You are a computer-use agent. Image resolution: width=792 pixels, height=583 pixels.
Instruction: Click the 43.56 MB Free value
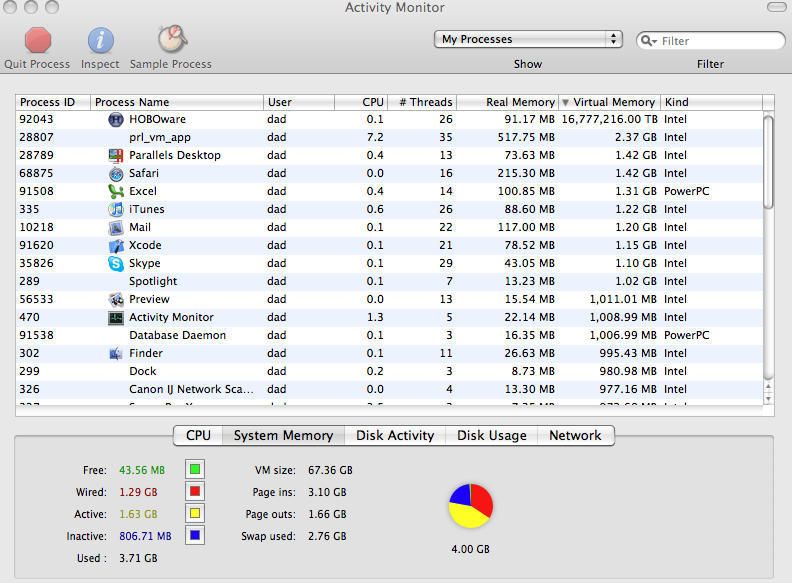coord(142,470)
